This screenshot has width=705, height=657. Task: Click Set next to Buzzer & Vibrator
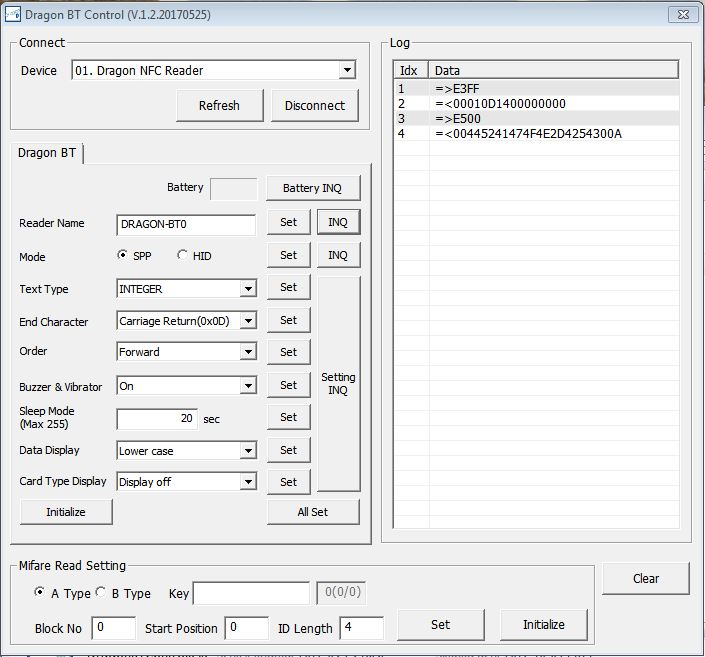[x=289, y=385]
